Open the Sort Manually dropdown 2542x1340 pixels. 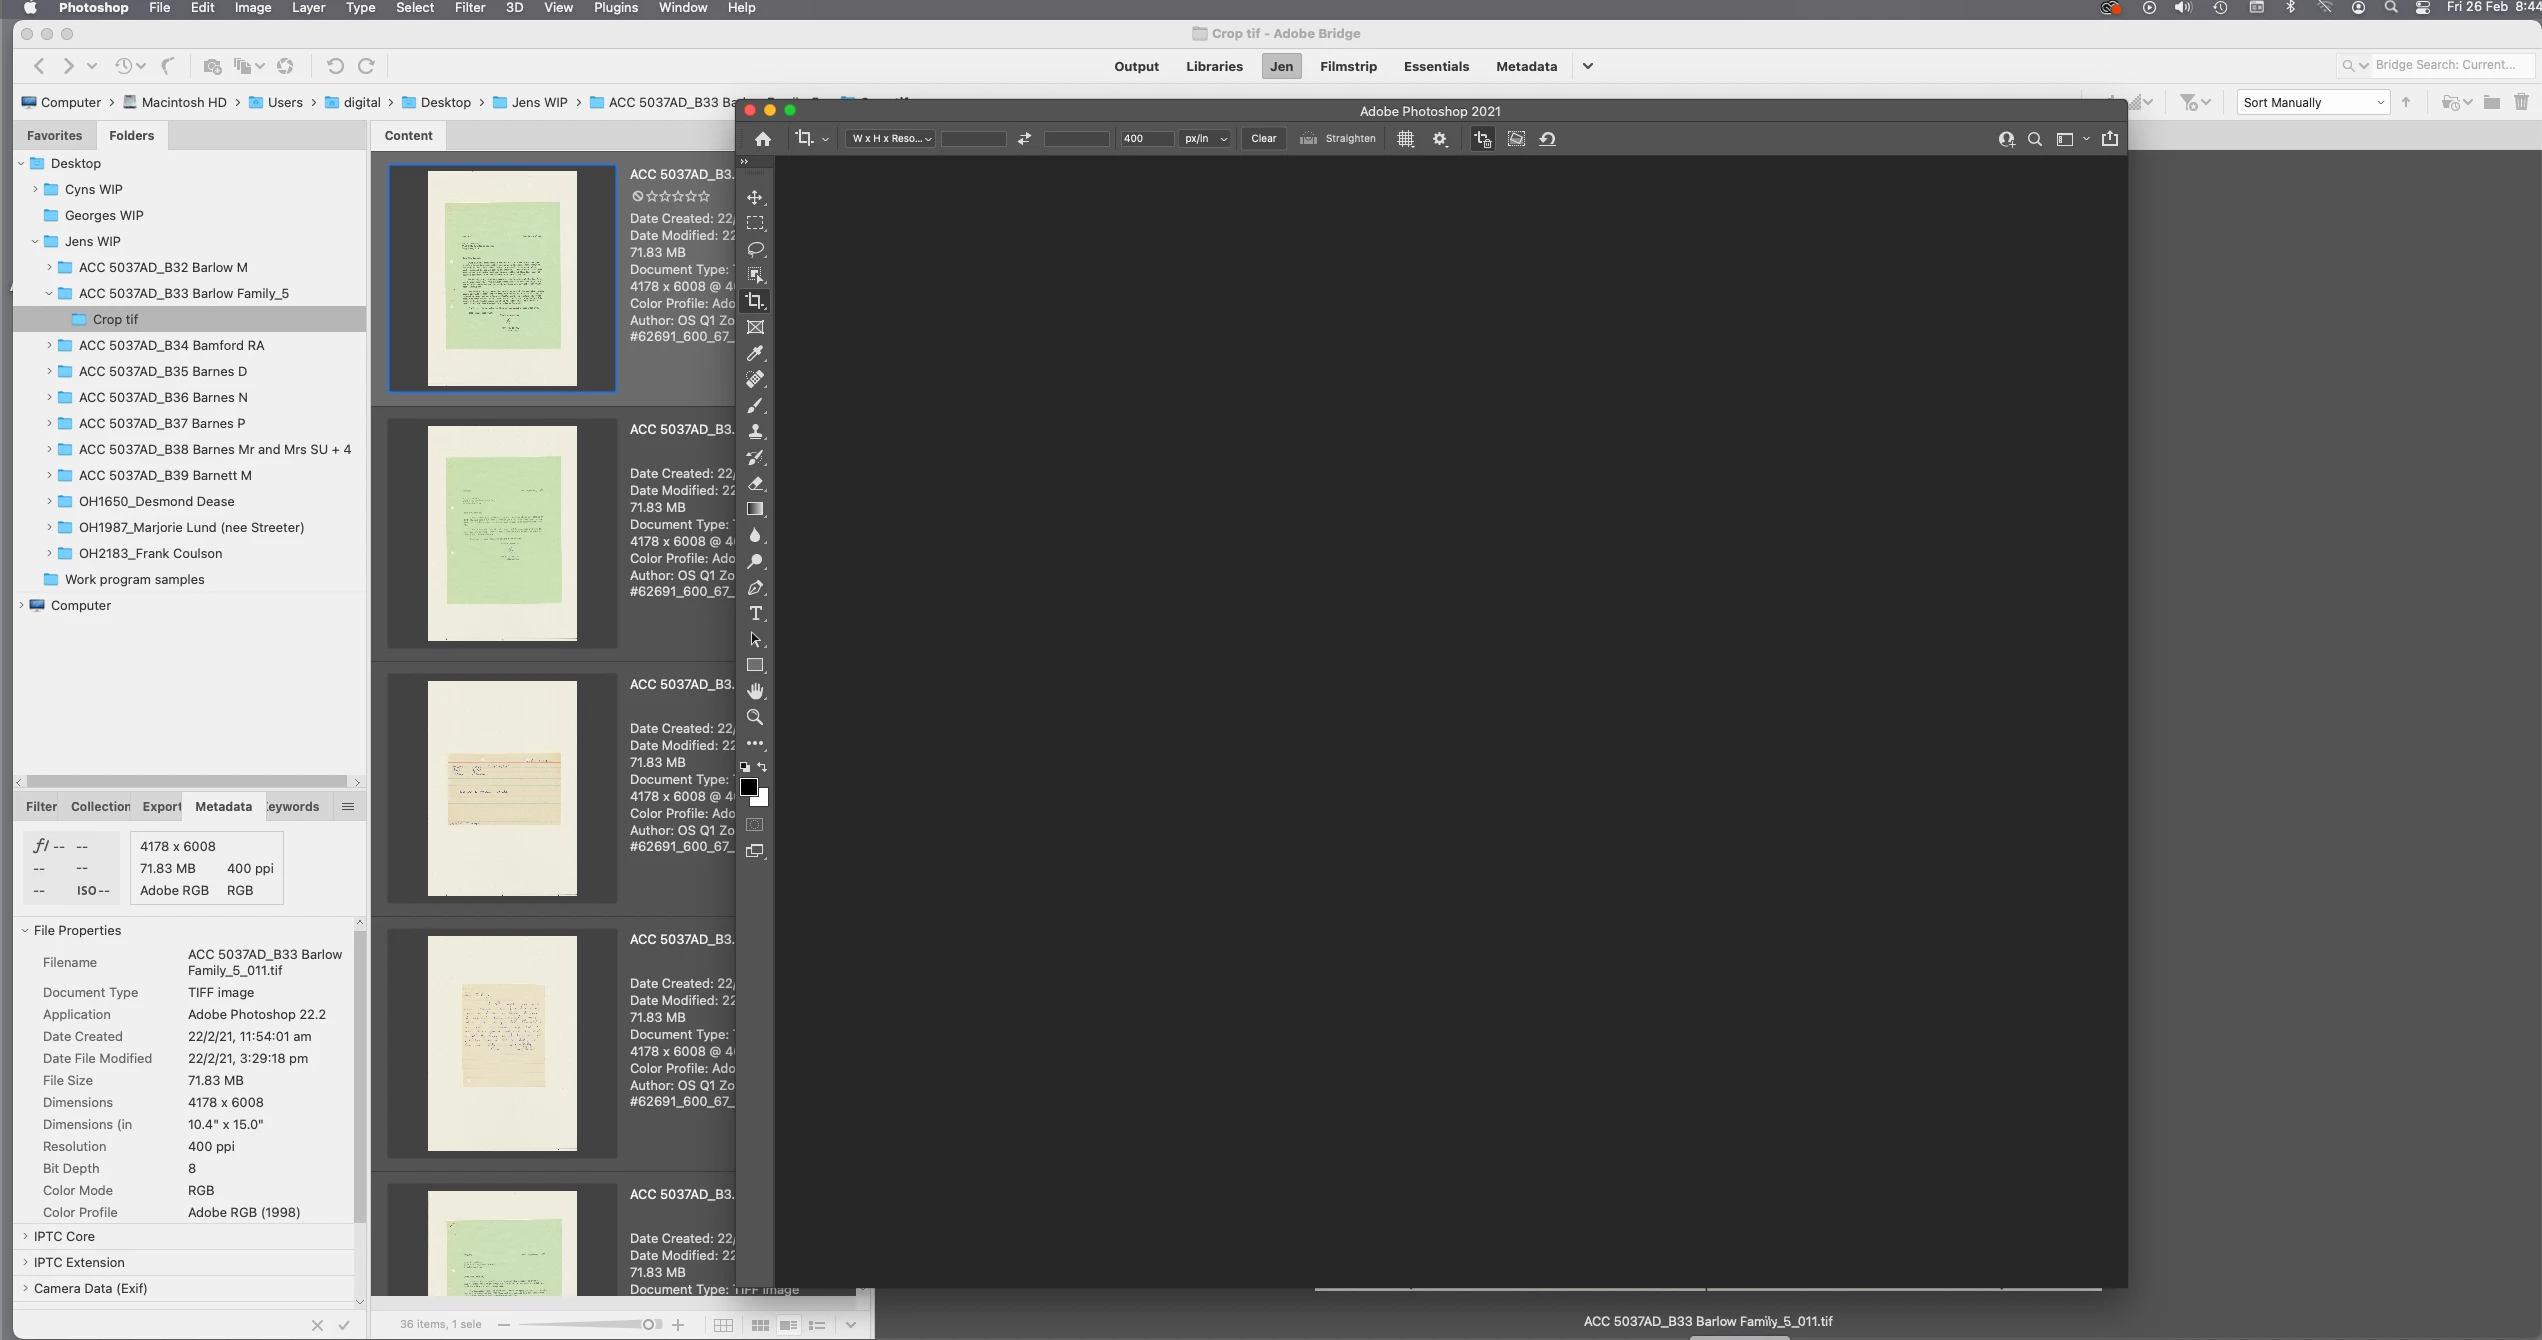pyautogui.click(x=2312, y=102)
